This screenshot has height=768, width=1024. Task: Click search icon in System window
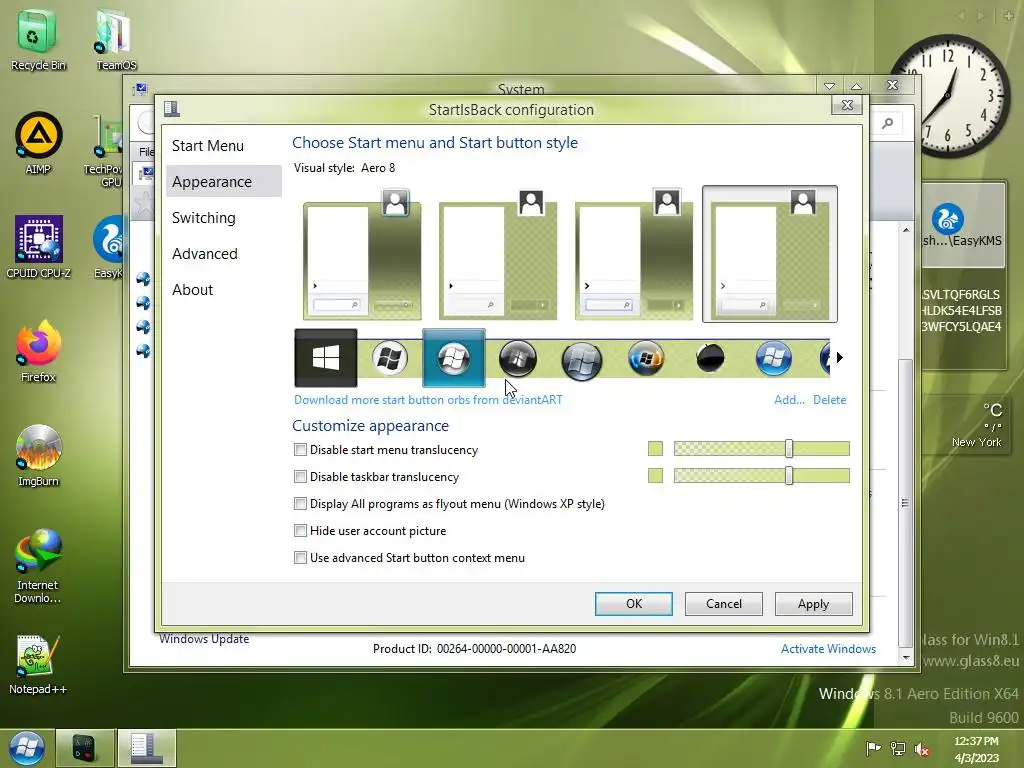point(888,123)
